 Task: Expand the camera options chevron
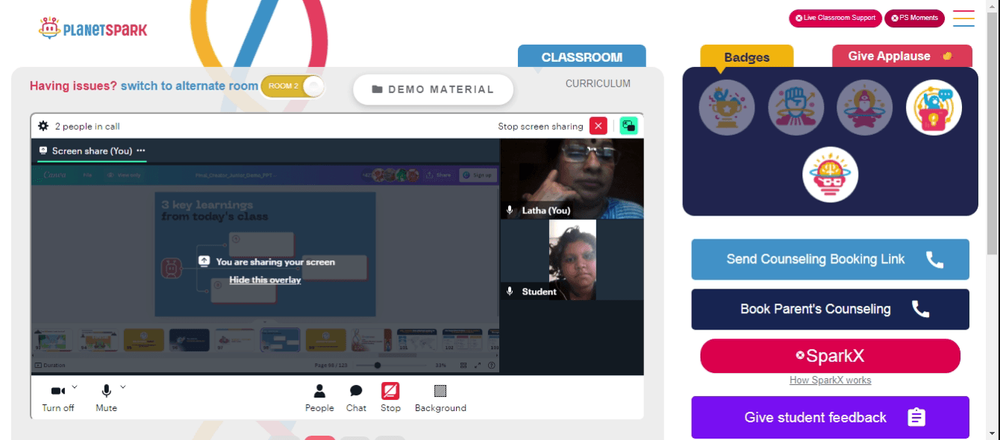coord(74,386)
